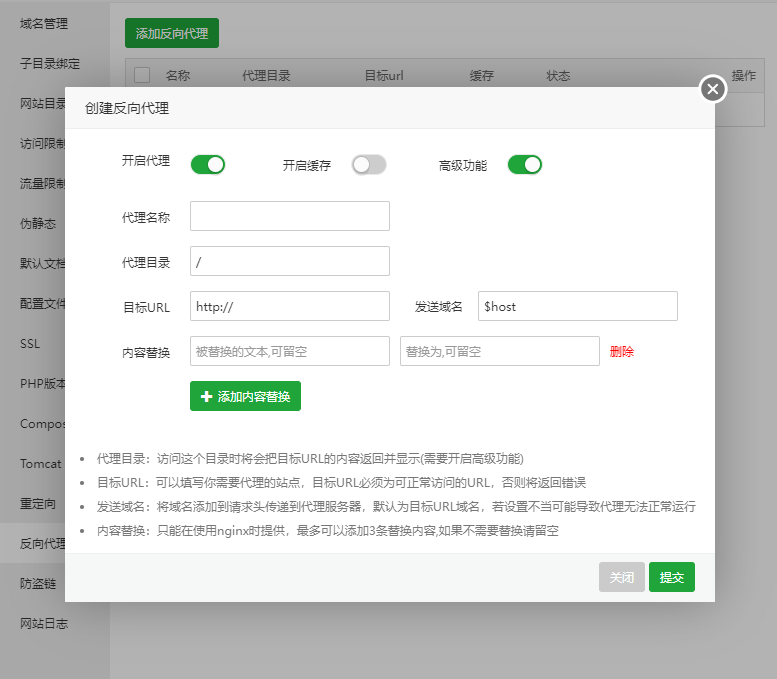Open Composer in the sidebar
The height and width of the screenshot is (679, 777).
click(x=43, y=424)
